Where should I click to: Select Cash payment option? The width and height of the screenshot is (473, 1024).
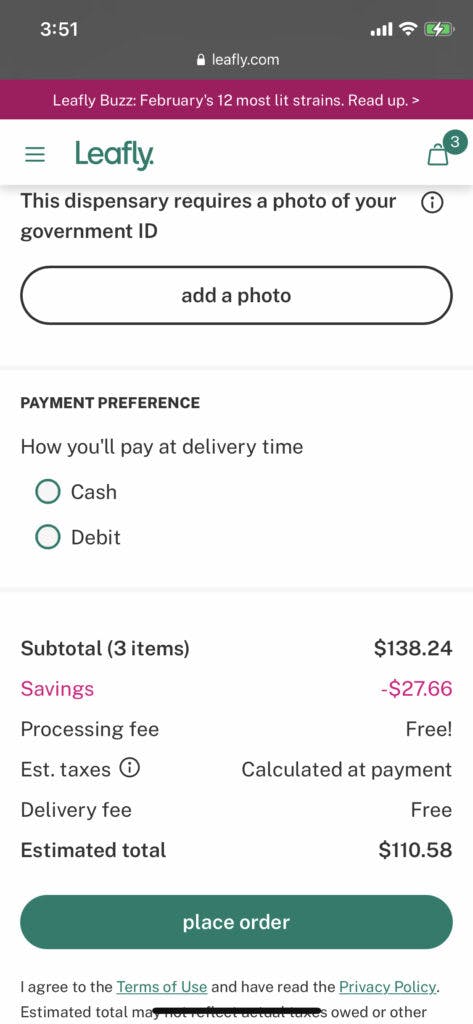click(48, 492)
